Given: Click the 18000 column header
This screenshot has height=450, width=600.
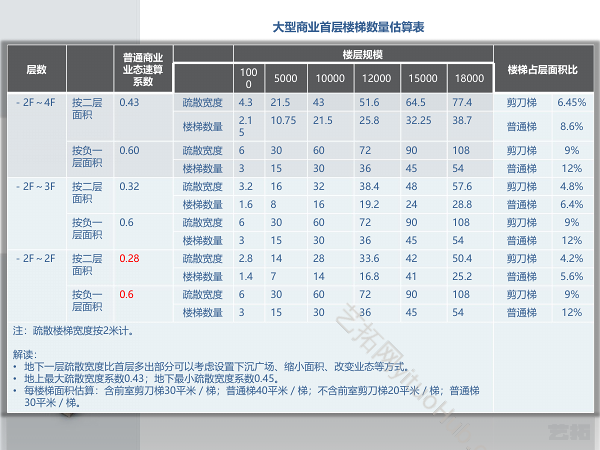Looking at the screenshot, I should point(469,78).
